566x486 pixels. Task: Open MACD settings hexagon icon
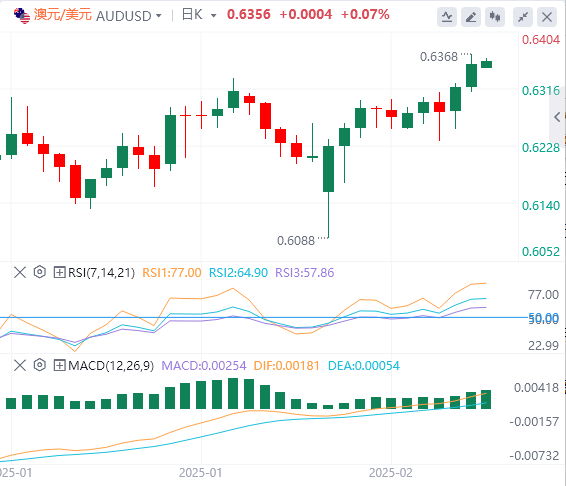click(40, 365)
